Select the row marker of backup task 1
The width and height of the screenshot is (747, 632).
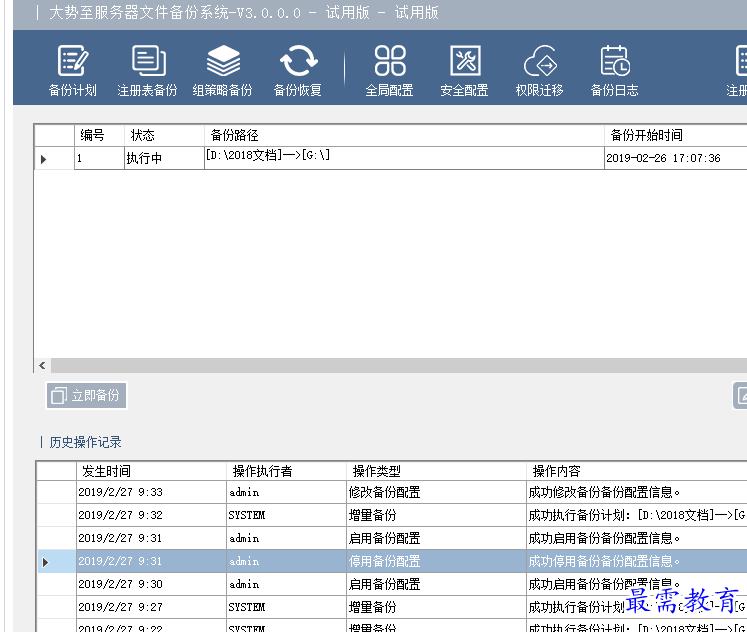tap(54, 158)
